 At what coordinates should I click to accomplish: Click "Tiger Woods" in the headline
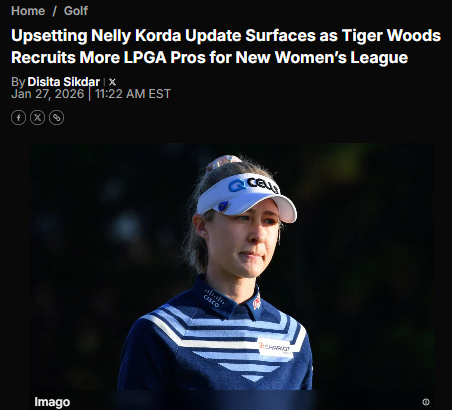(x=391, y=36)
